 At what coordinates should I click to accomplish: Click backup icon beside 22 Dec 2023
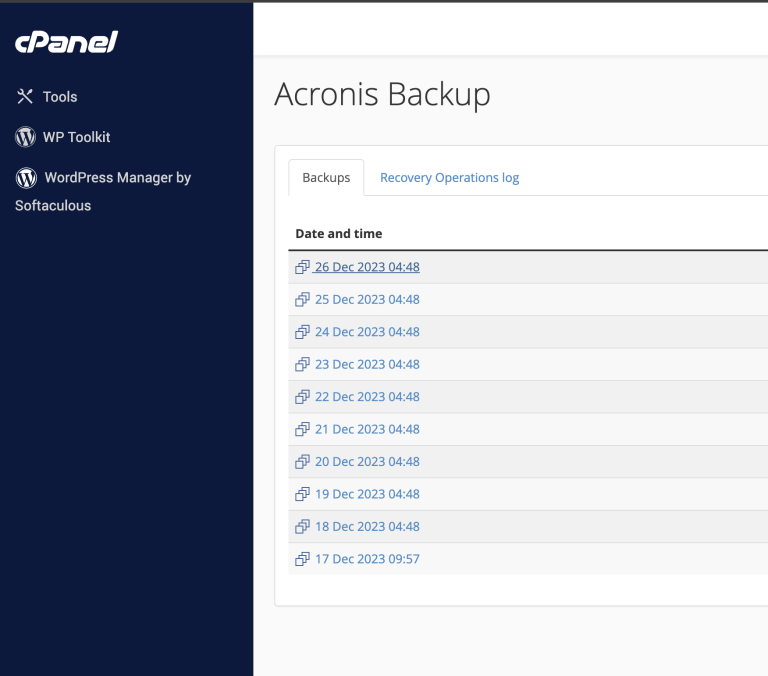[302, 396]
